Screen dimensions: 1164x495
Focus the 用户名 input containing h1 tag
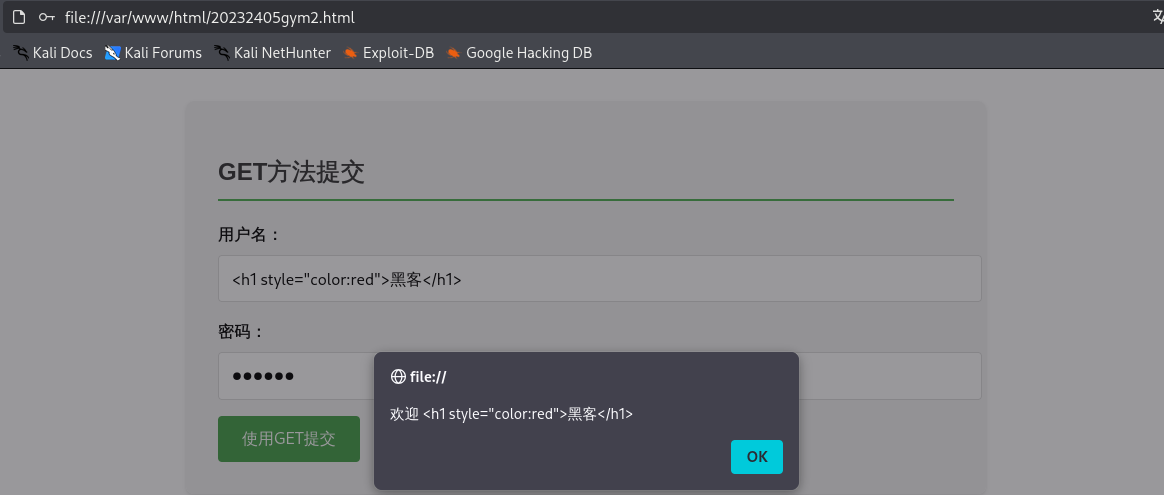click(x=600, y=279)
